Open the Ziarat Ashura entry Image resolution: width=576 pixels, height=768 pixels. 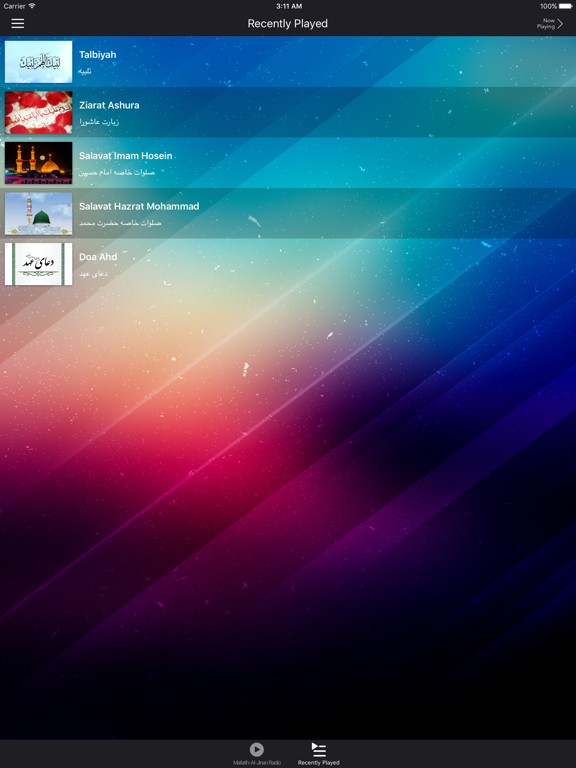point(288,112)
